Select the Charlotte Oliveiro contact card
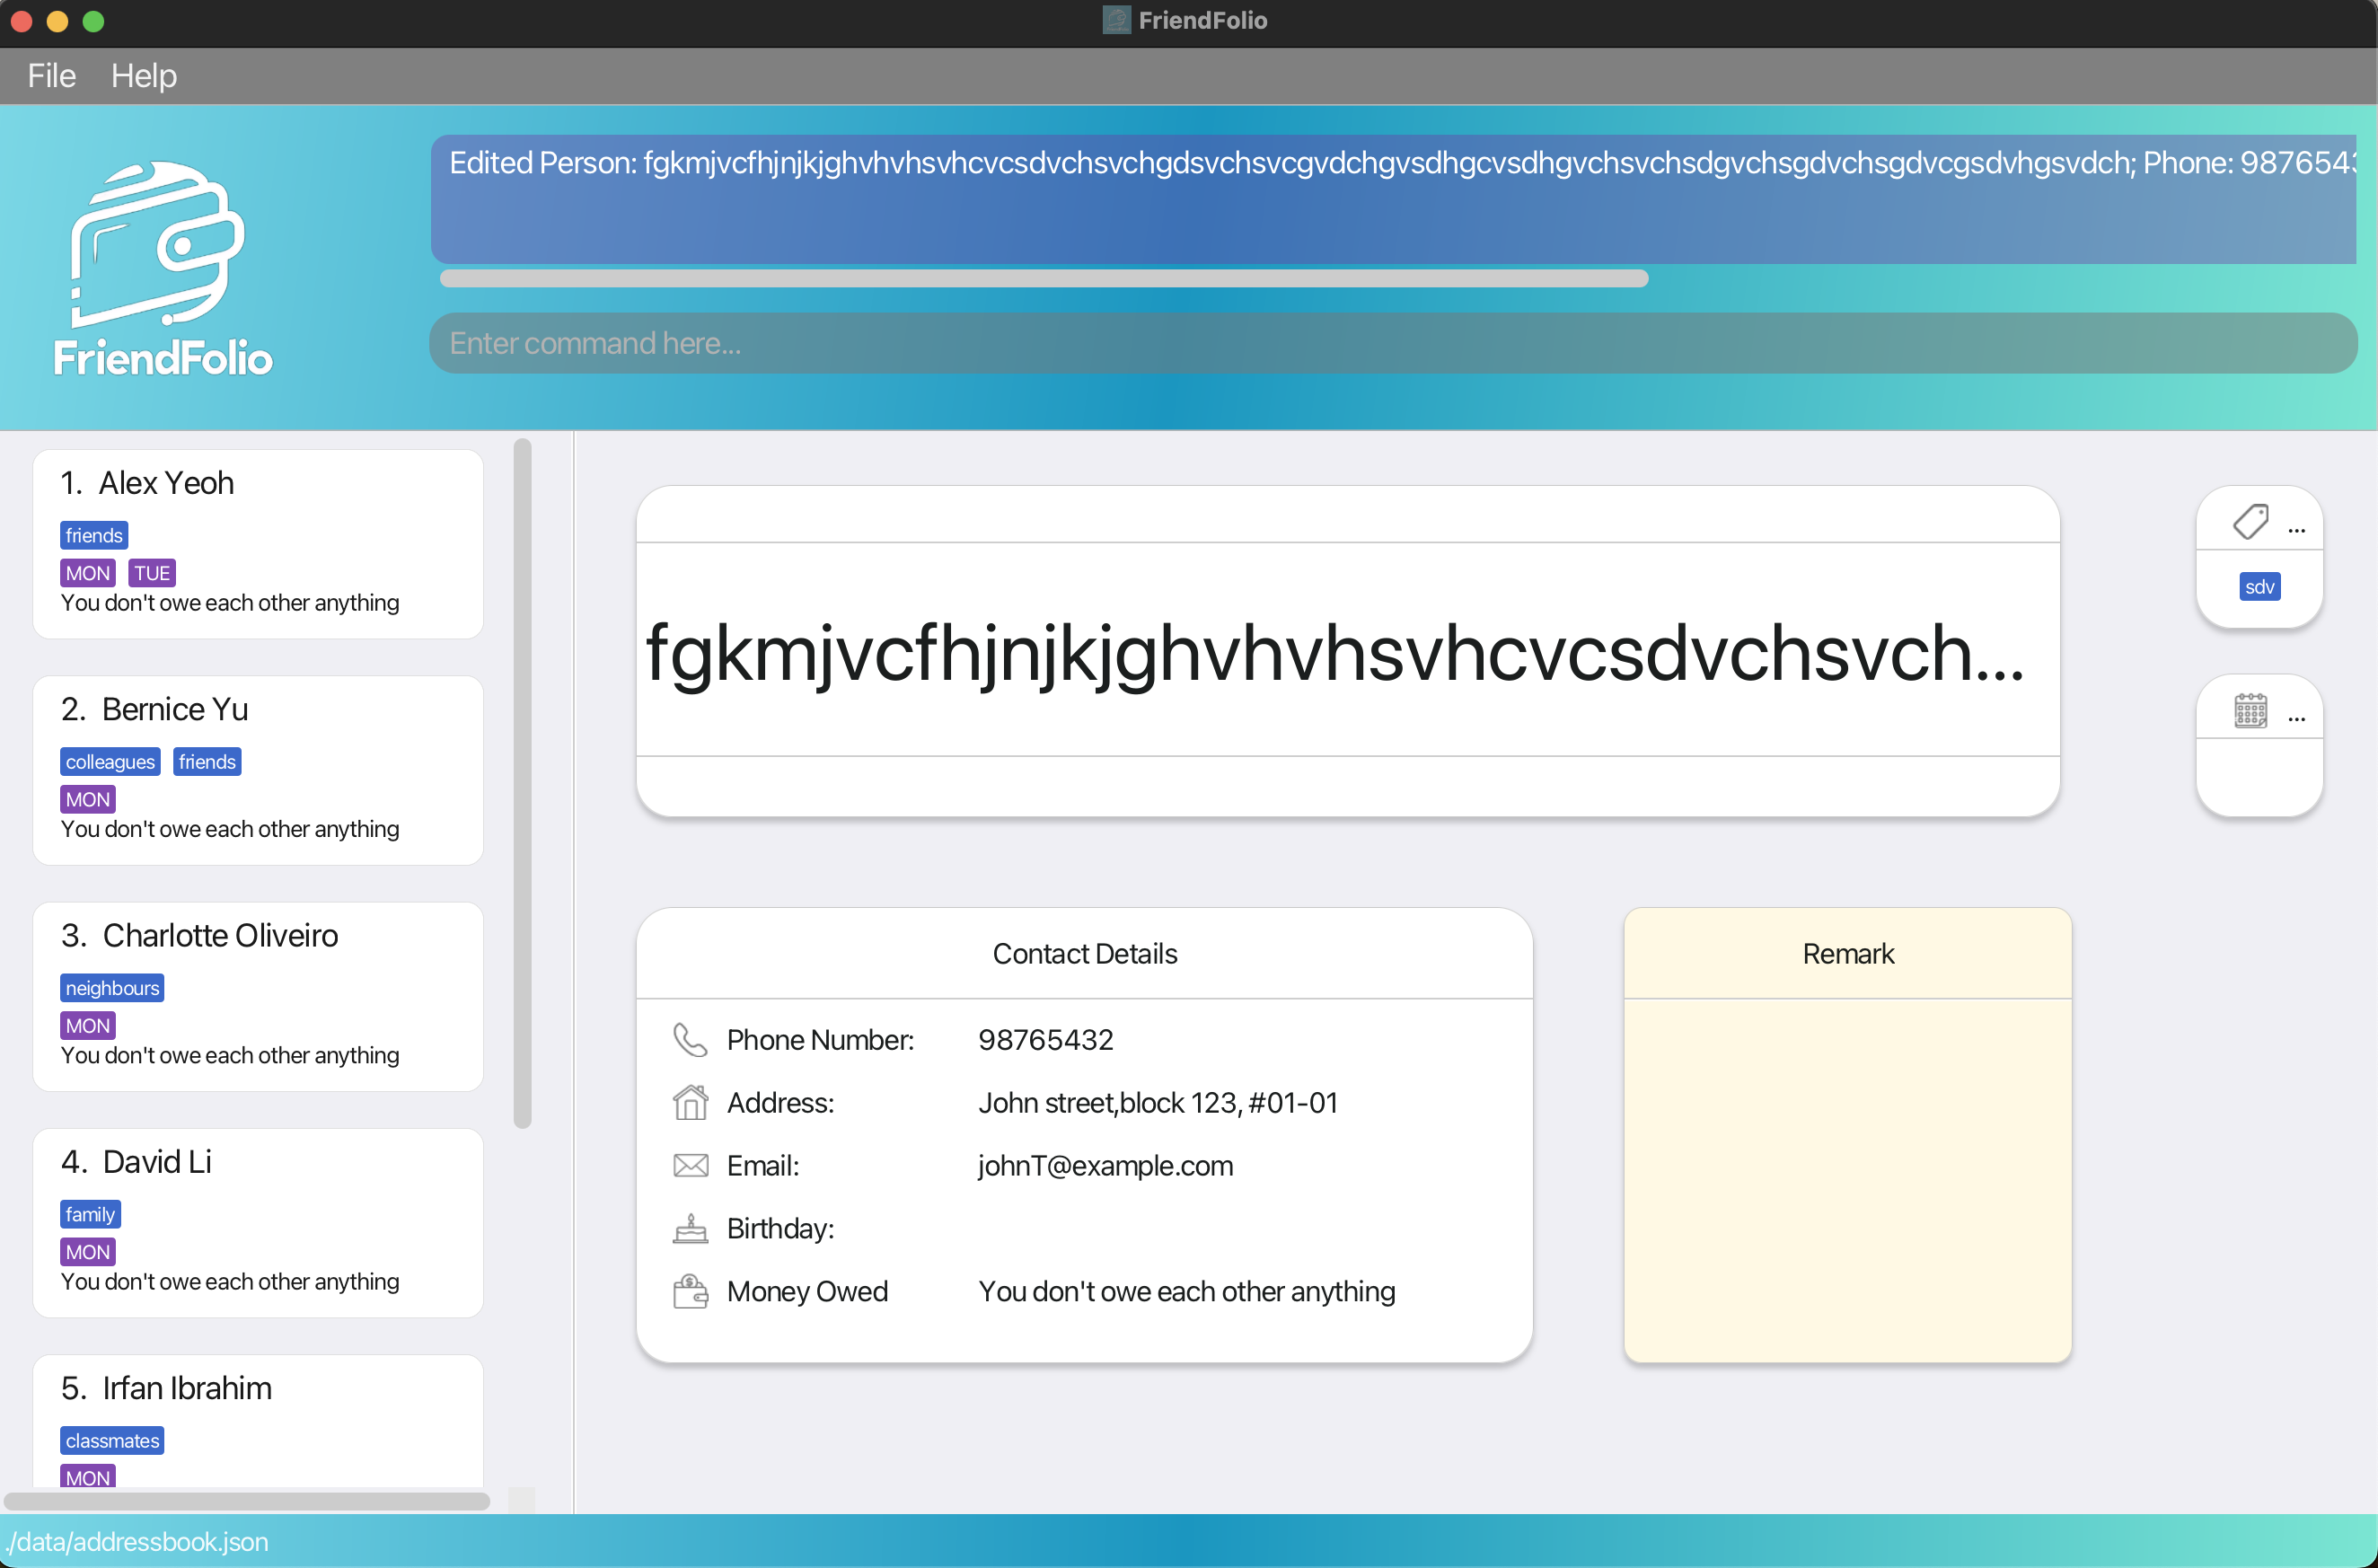This screenshot has width=2378, height=1568. (x=257, y=996)
